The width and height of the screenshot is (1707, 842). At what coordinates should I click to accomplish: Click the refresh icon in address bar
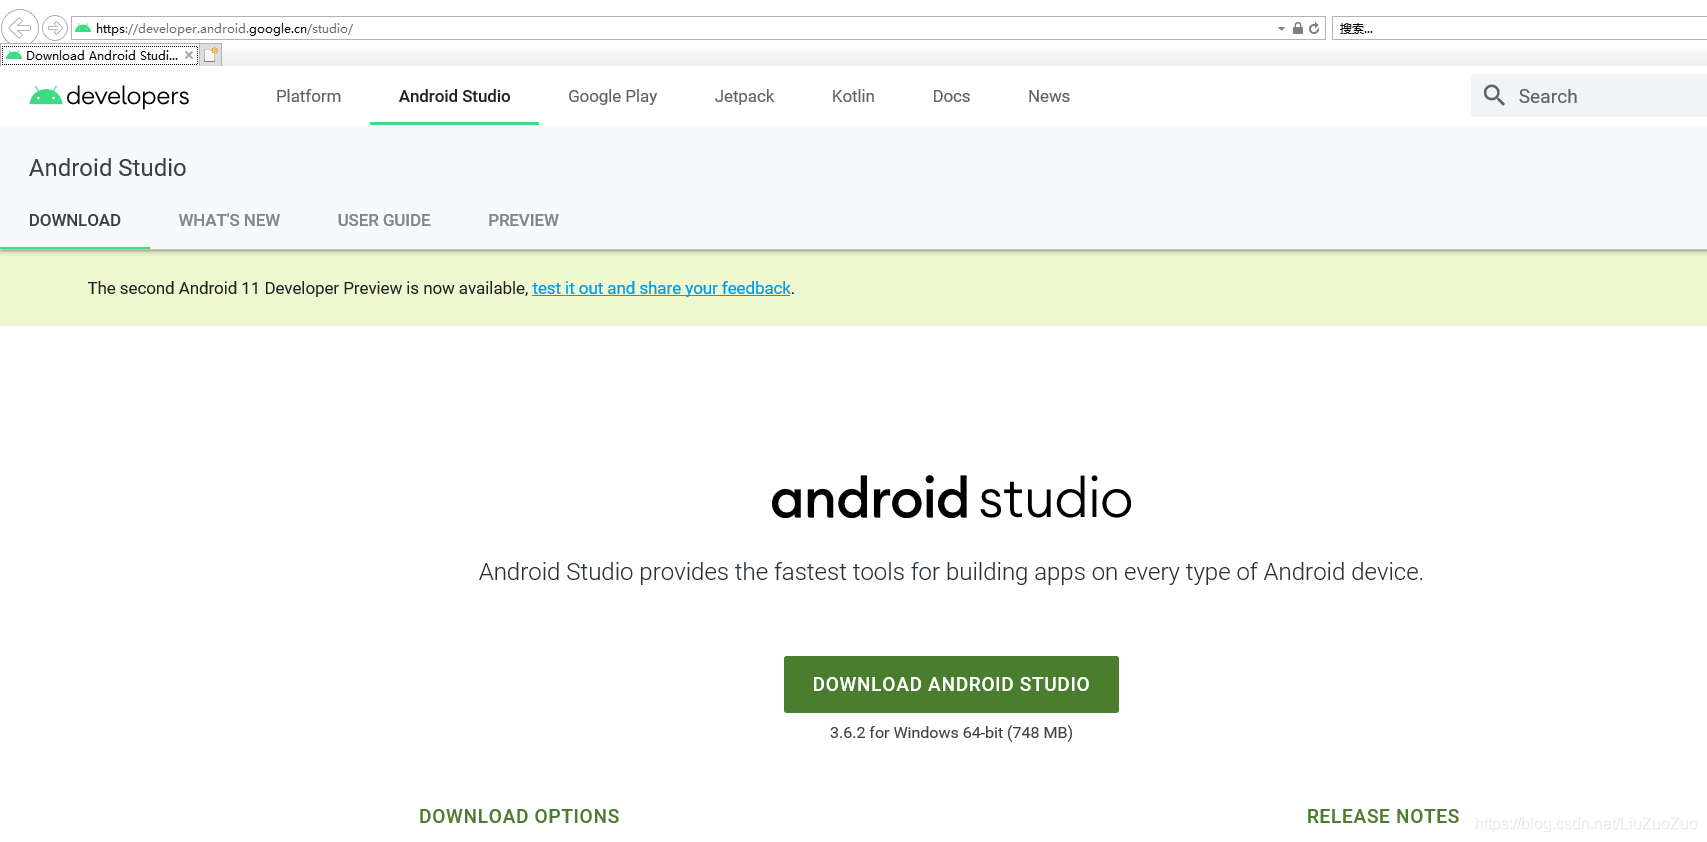1314,28
